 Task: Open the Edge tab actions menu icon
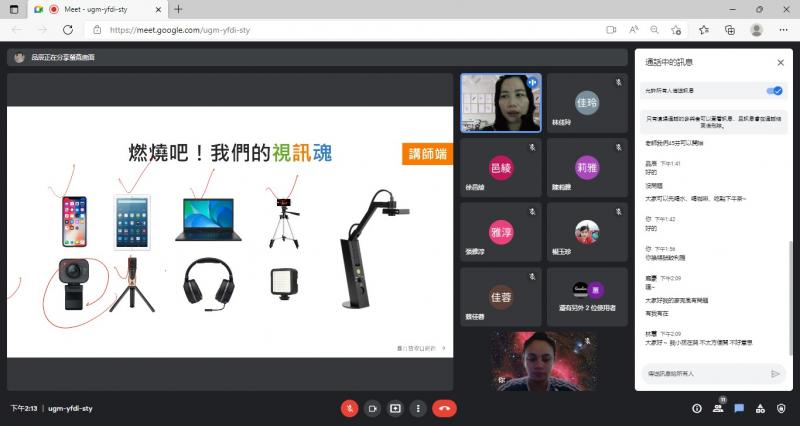pyautogui.click(x=14, y=9)
